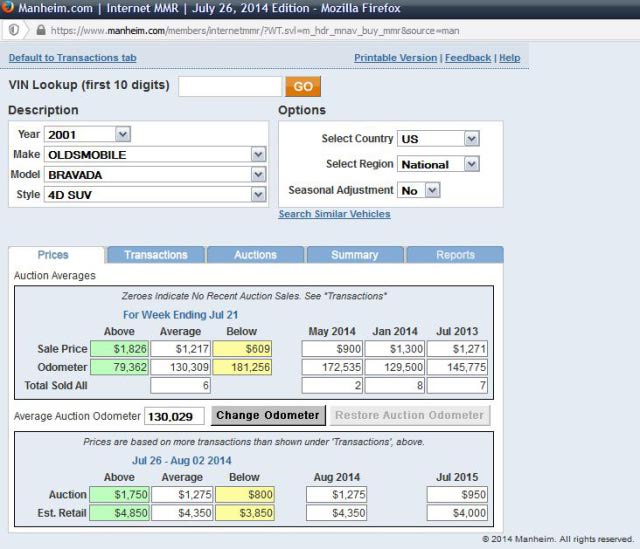
Task: Click the site identity info icon
Action: point(12,31)
